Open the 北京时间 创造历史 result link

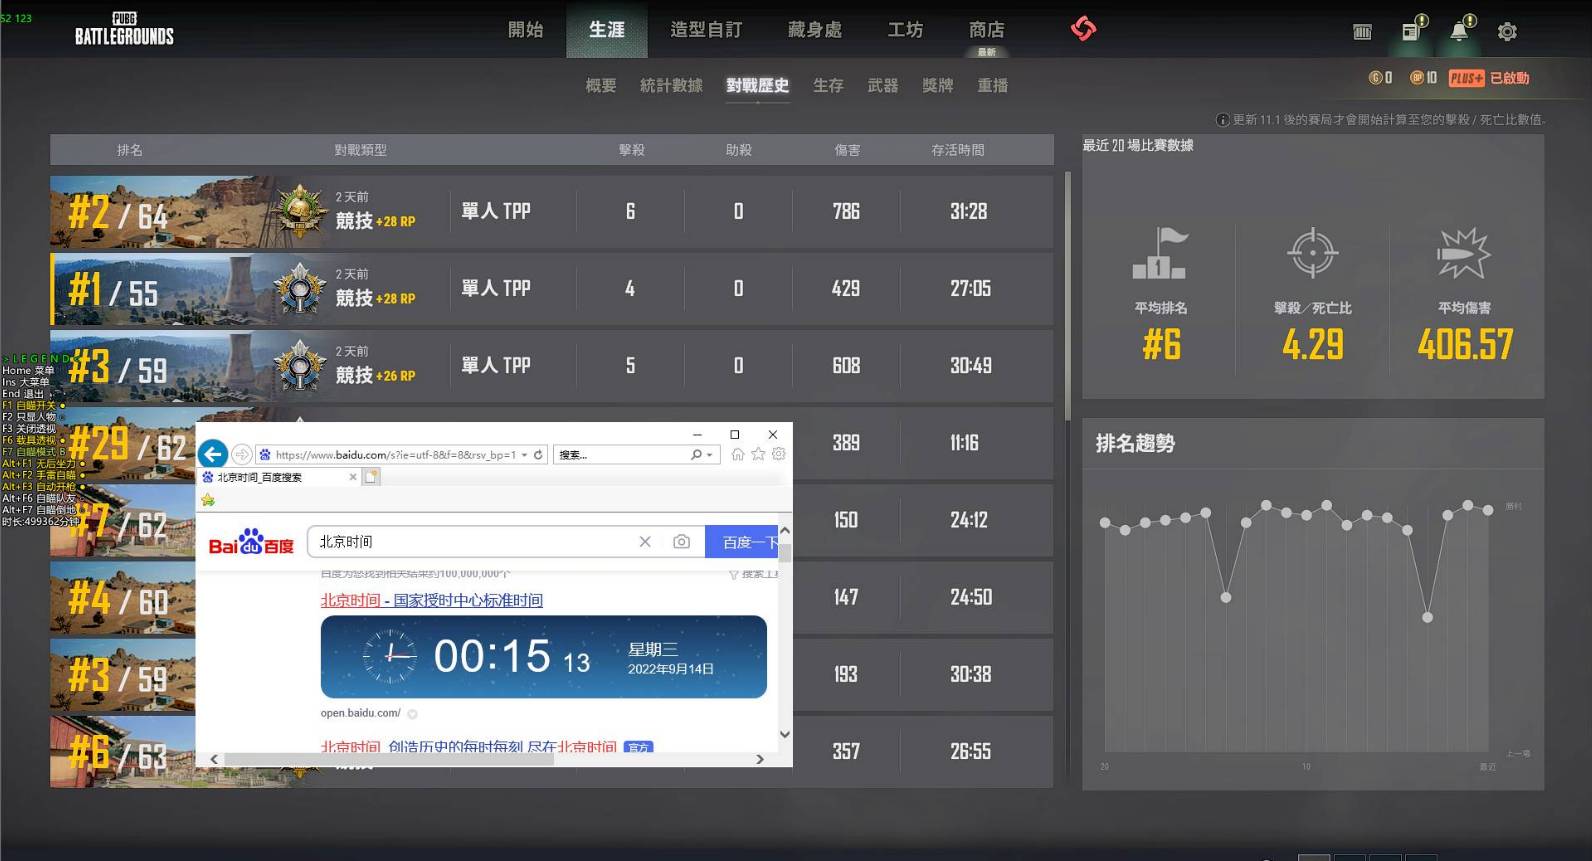468,746
